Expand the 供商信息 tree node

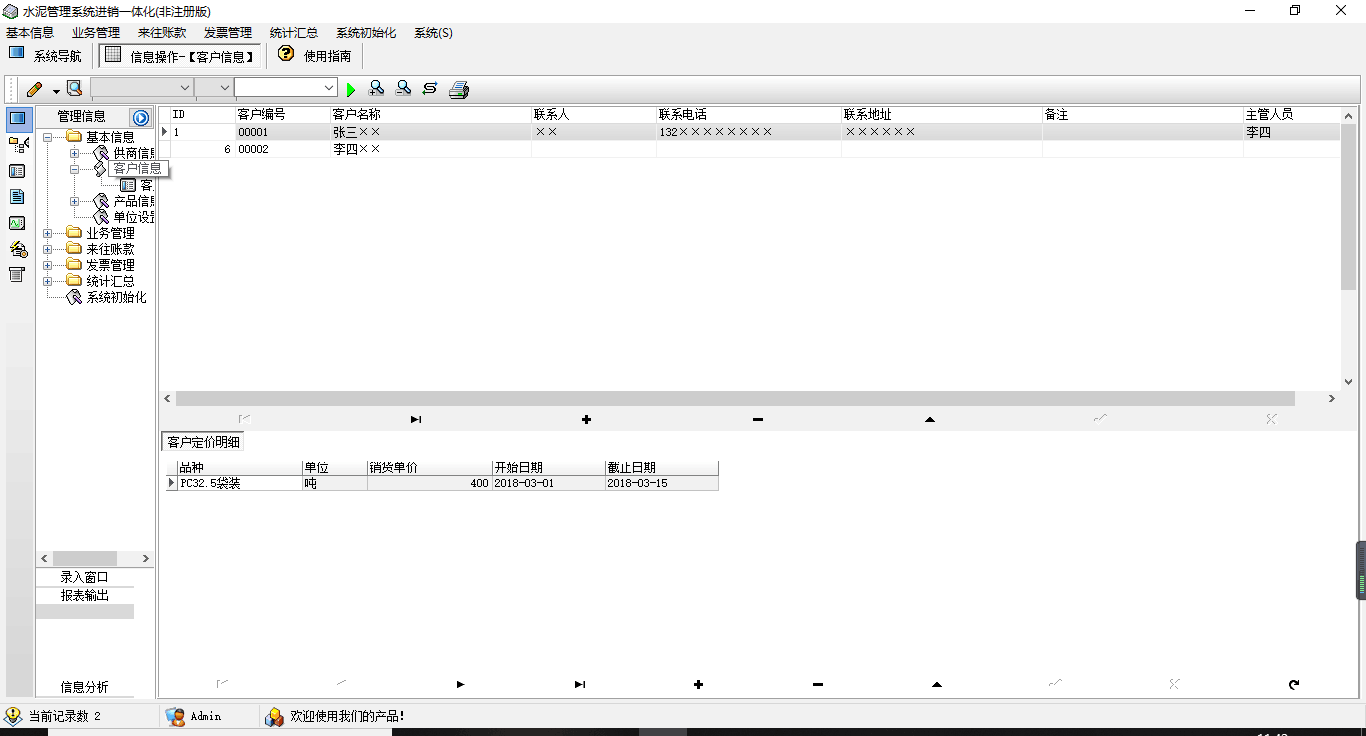coord(74,153)
